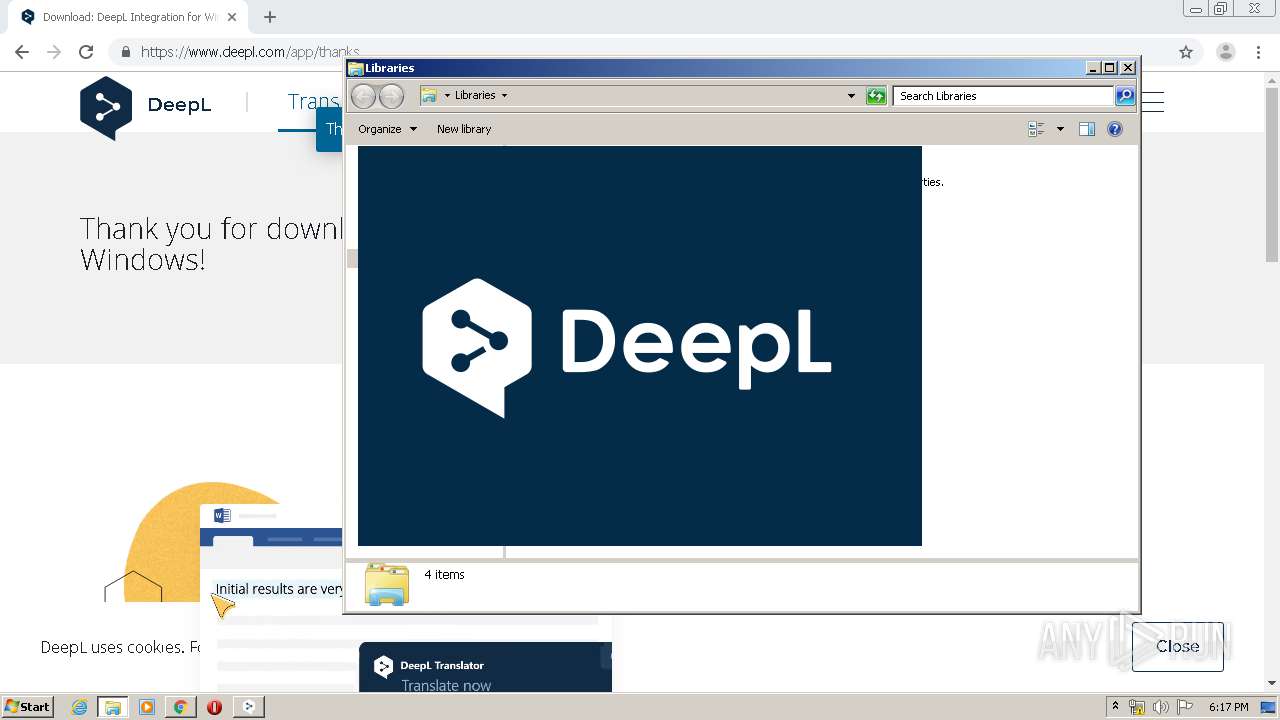1280x720 pixels.
Task: Open the DeepL page hamburger menu
Action: click(x=1153, y=101)
